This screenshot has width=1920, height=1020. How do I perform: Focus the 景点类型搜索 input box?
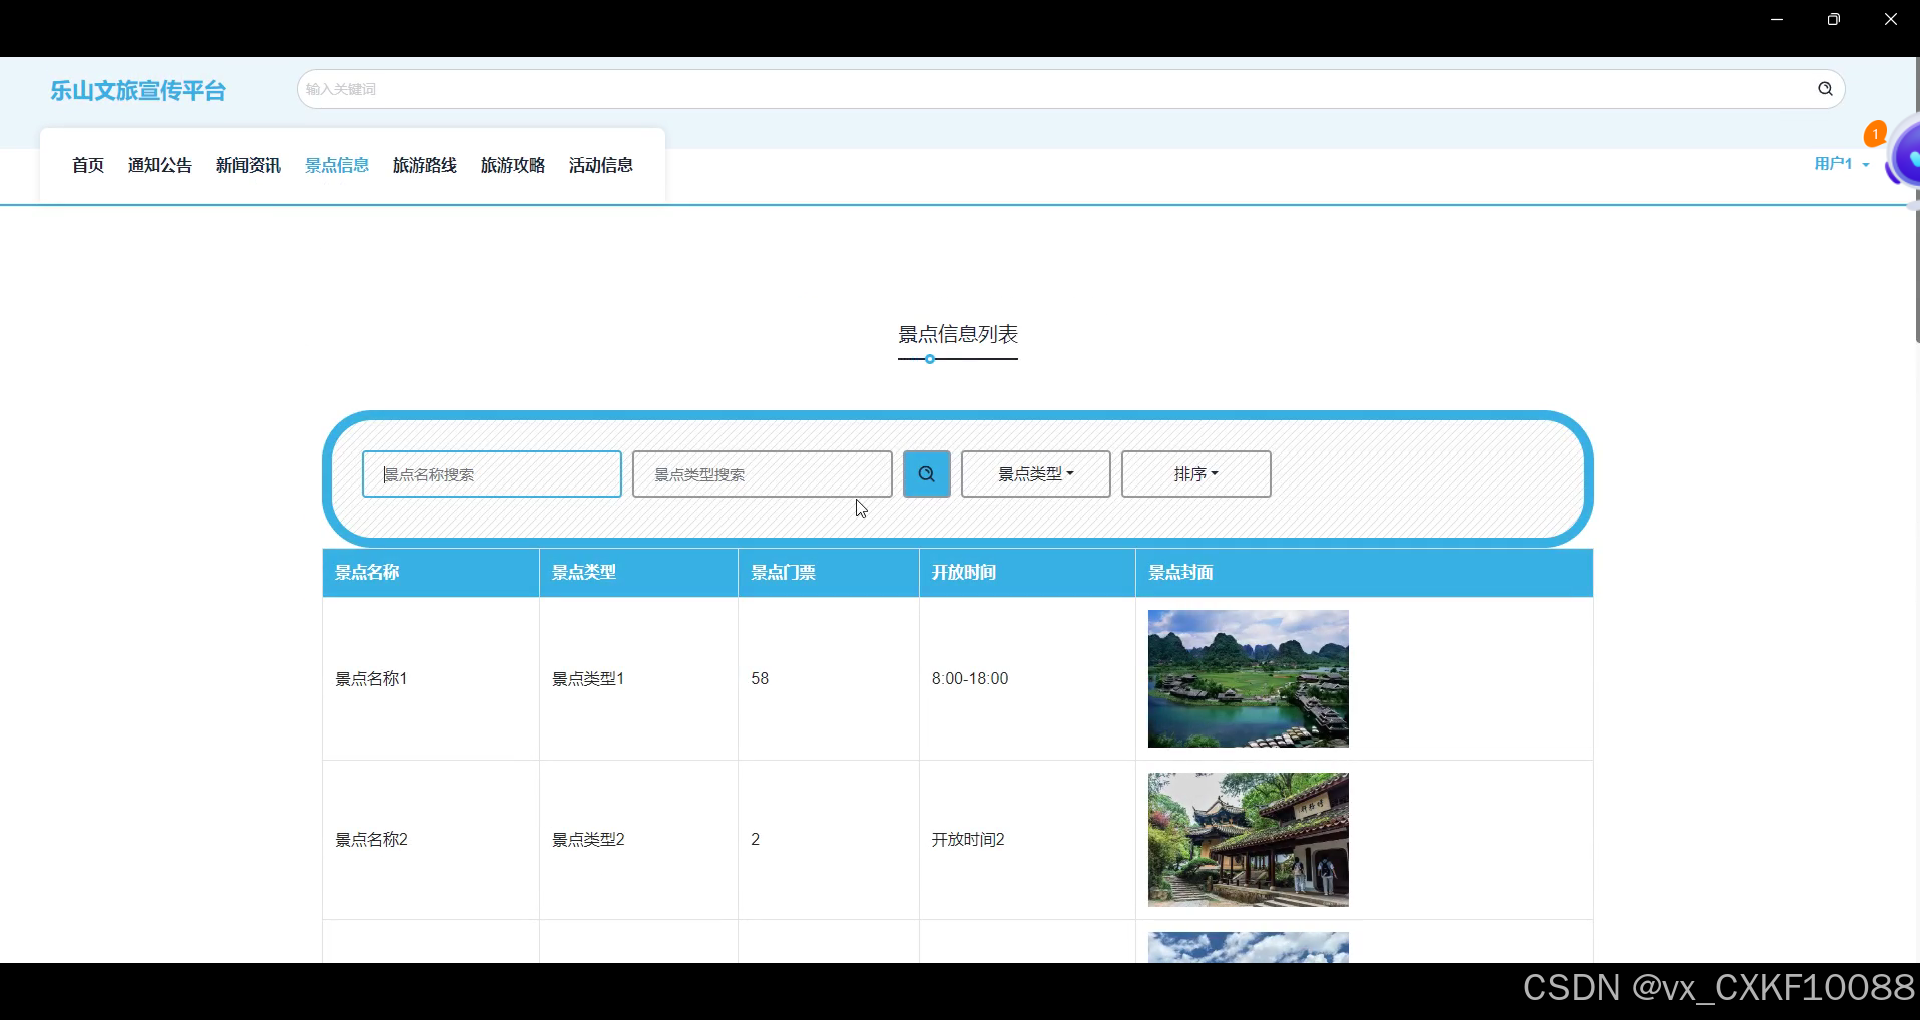(762, 474)
